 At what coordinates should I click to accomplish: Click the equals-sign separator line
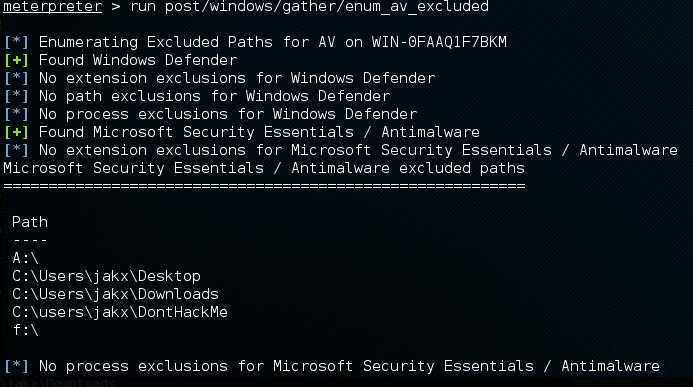click(264, 186)
